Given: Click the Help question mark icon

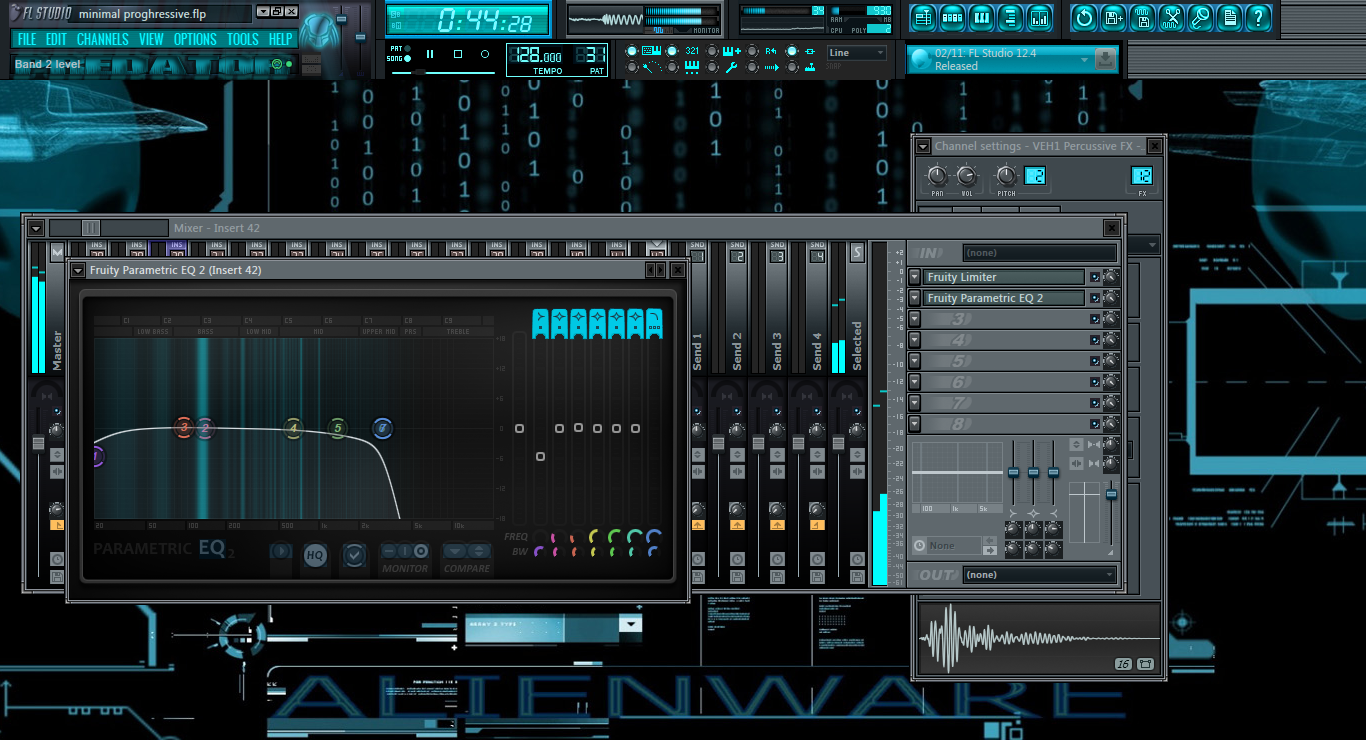Looking at the screenshot, I should [1259, 17].
